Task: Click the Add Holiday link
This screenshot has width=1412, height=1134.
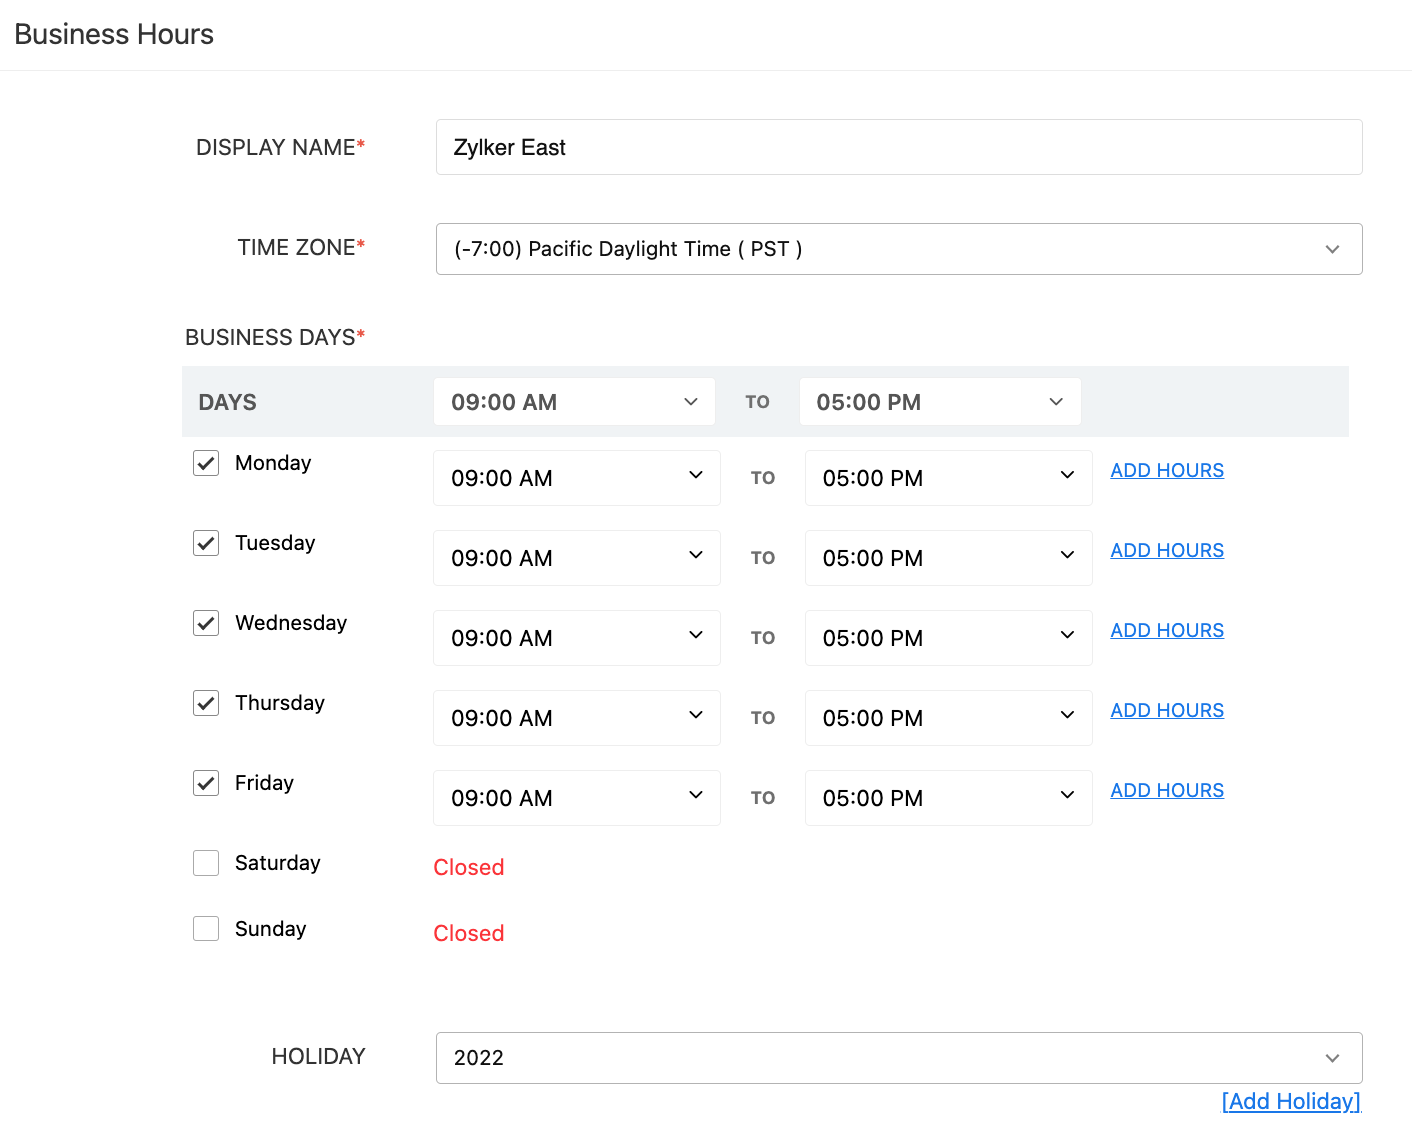Action: [x=1291, y=1101]
